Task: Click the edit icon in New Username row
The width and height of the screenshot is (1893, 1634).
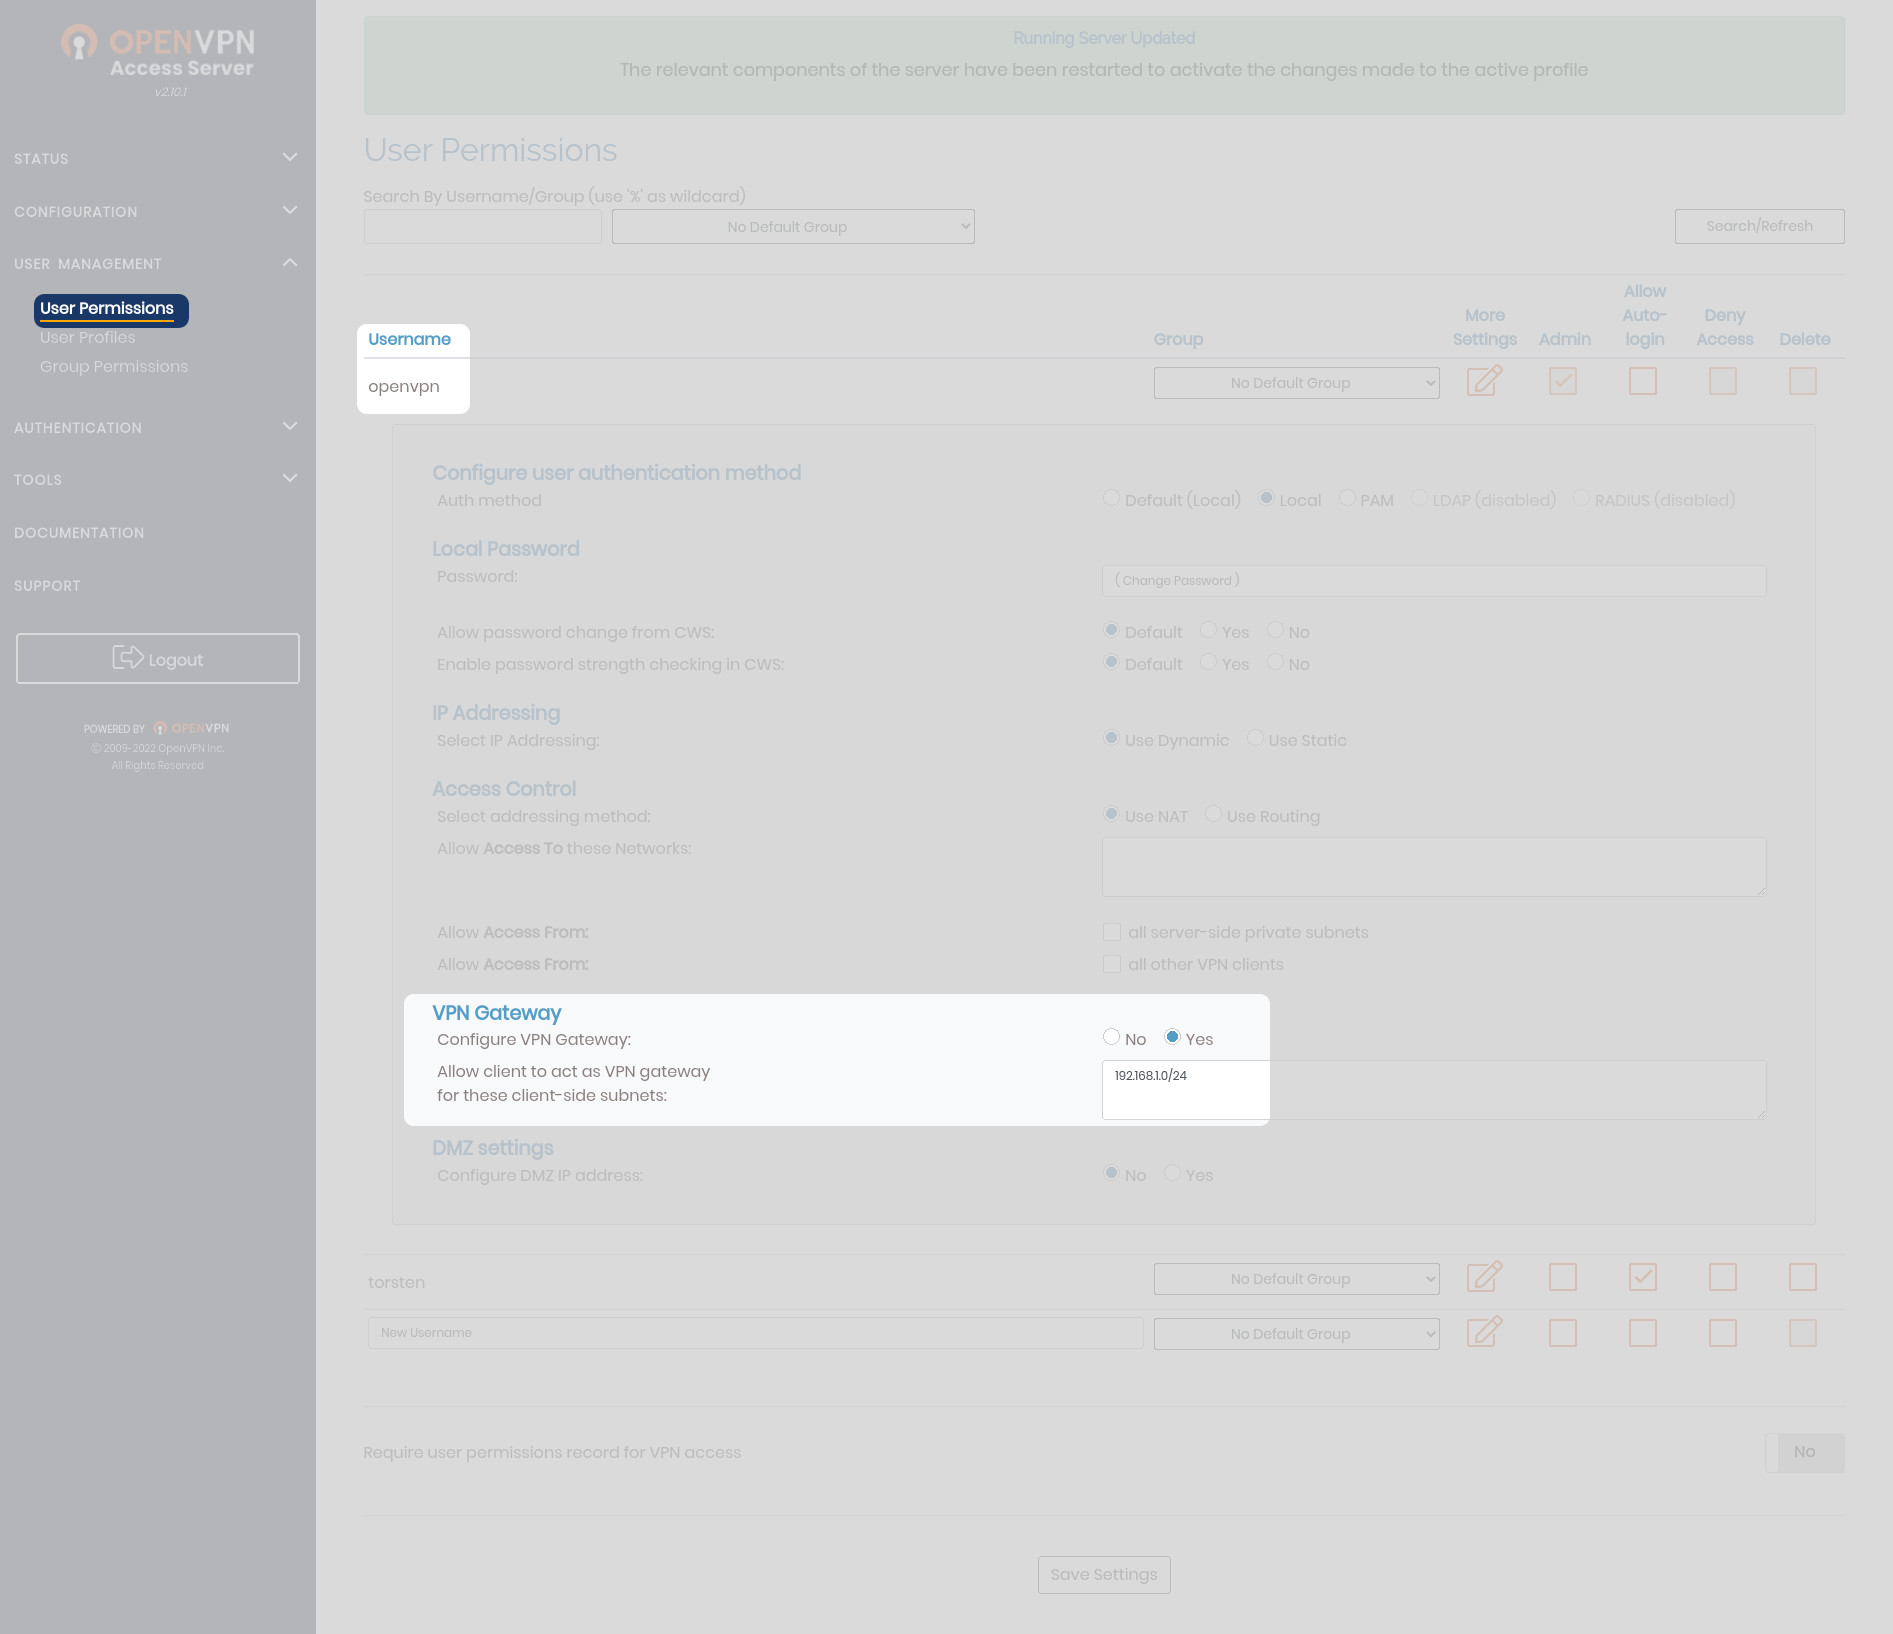Action: (x=1484, y=1332)
